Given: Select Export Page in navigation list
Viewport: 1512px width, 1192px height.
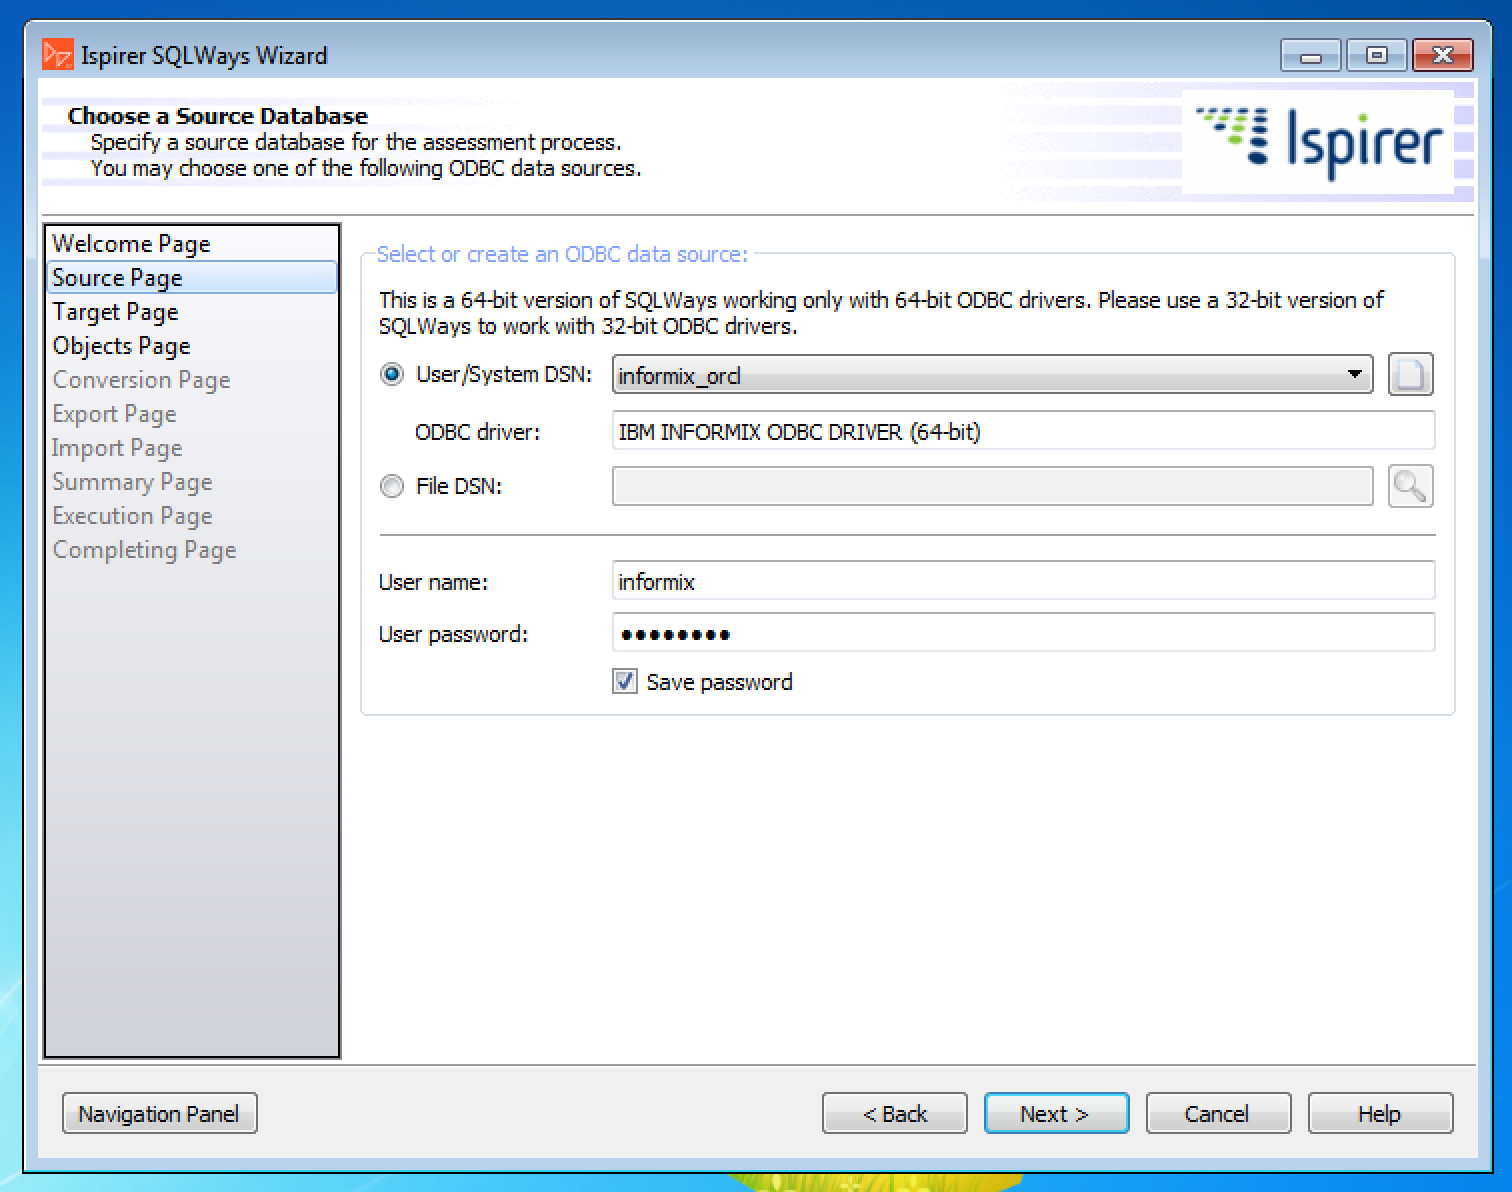Looking at the screenshot, I should tap(192, 414).
